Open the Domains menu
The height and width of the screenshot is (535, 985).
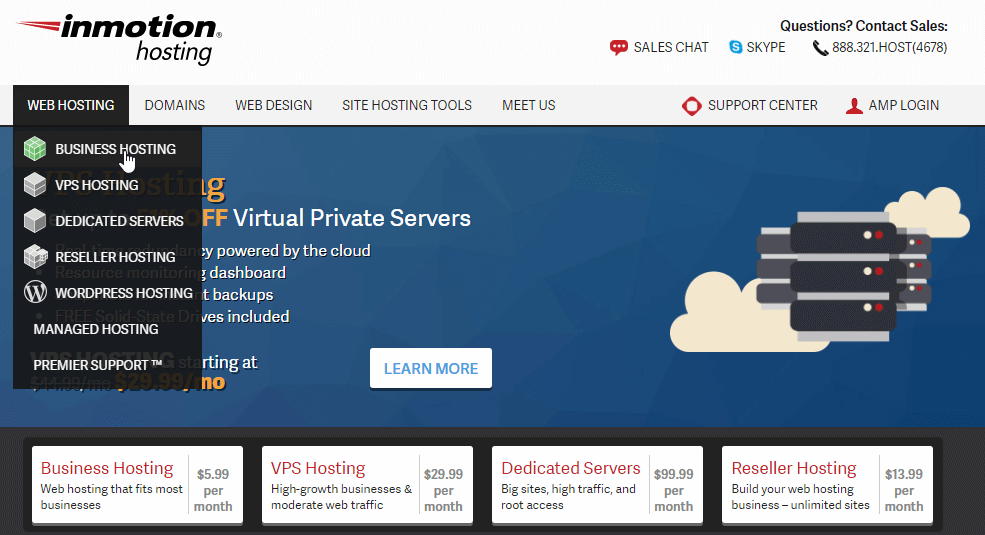click(175, 105)
